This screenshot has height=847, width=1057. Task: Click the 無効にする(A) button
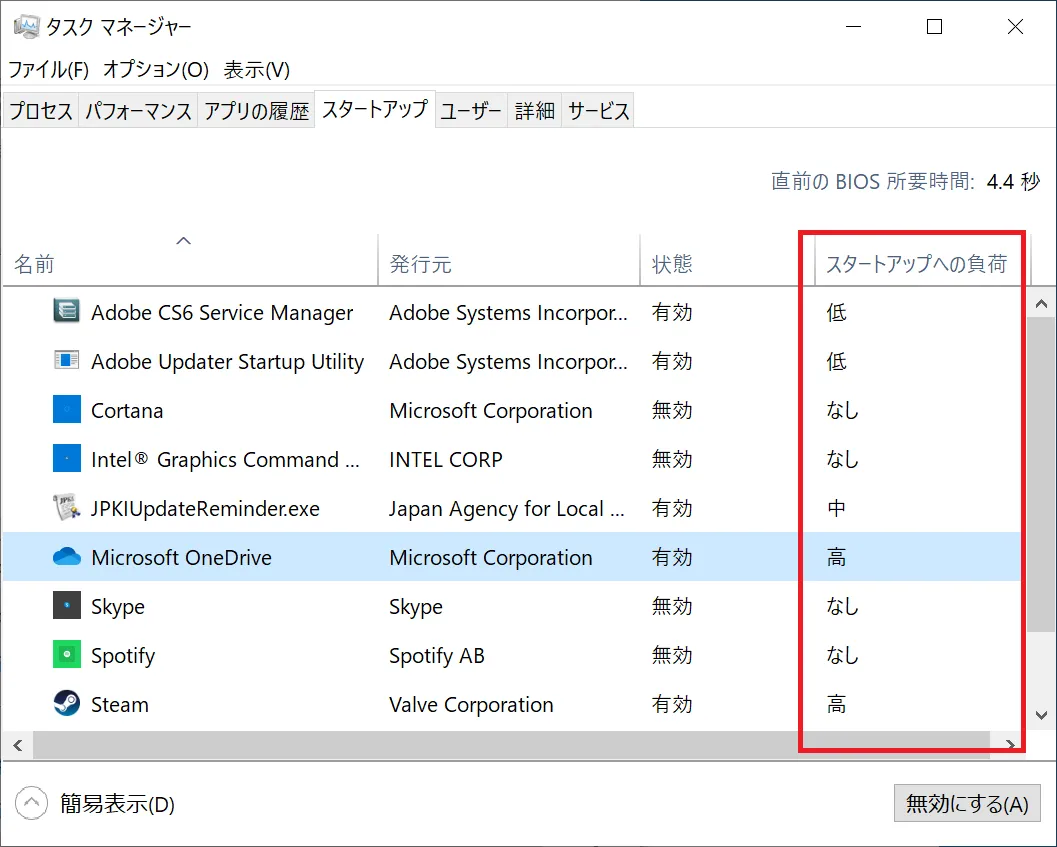967,803
